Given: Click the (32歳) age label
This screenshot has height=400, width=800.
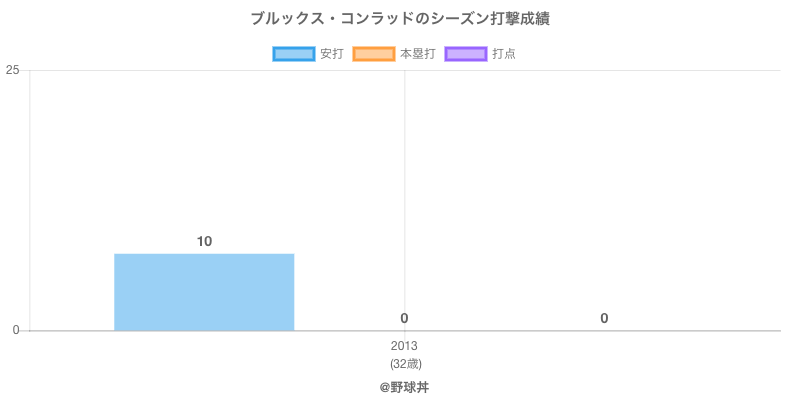Looking at the screenshot, I should (x=406, y=364).
